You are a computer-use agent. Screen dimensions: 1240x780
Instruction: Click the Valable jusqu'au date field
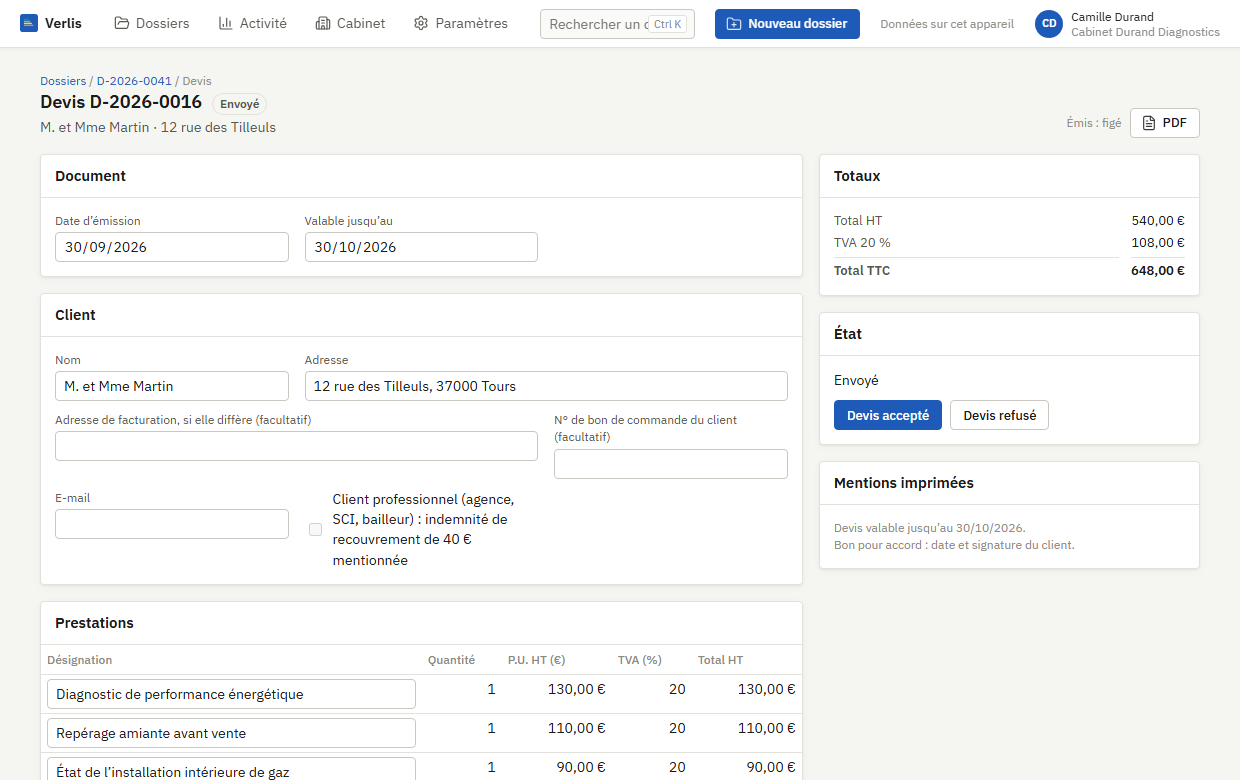pos(421,247)
